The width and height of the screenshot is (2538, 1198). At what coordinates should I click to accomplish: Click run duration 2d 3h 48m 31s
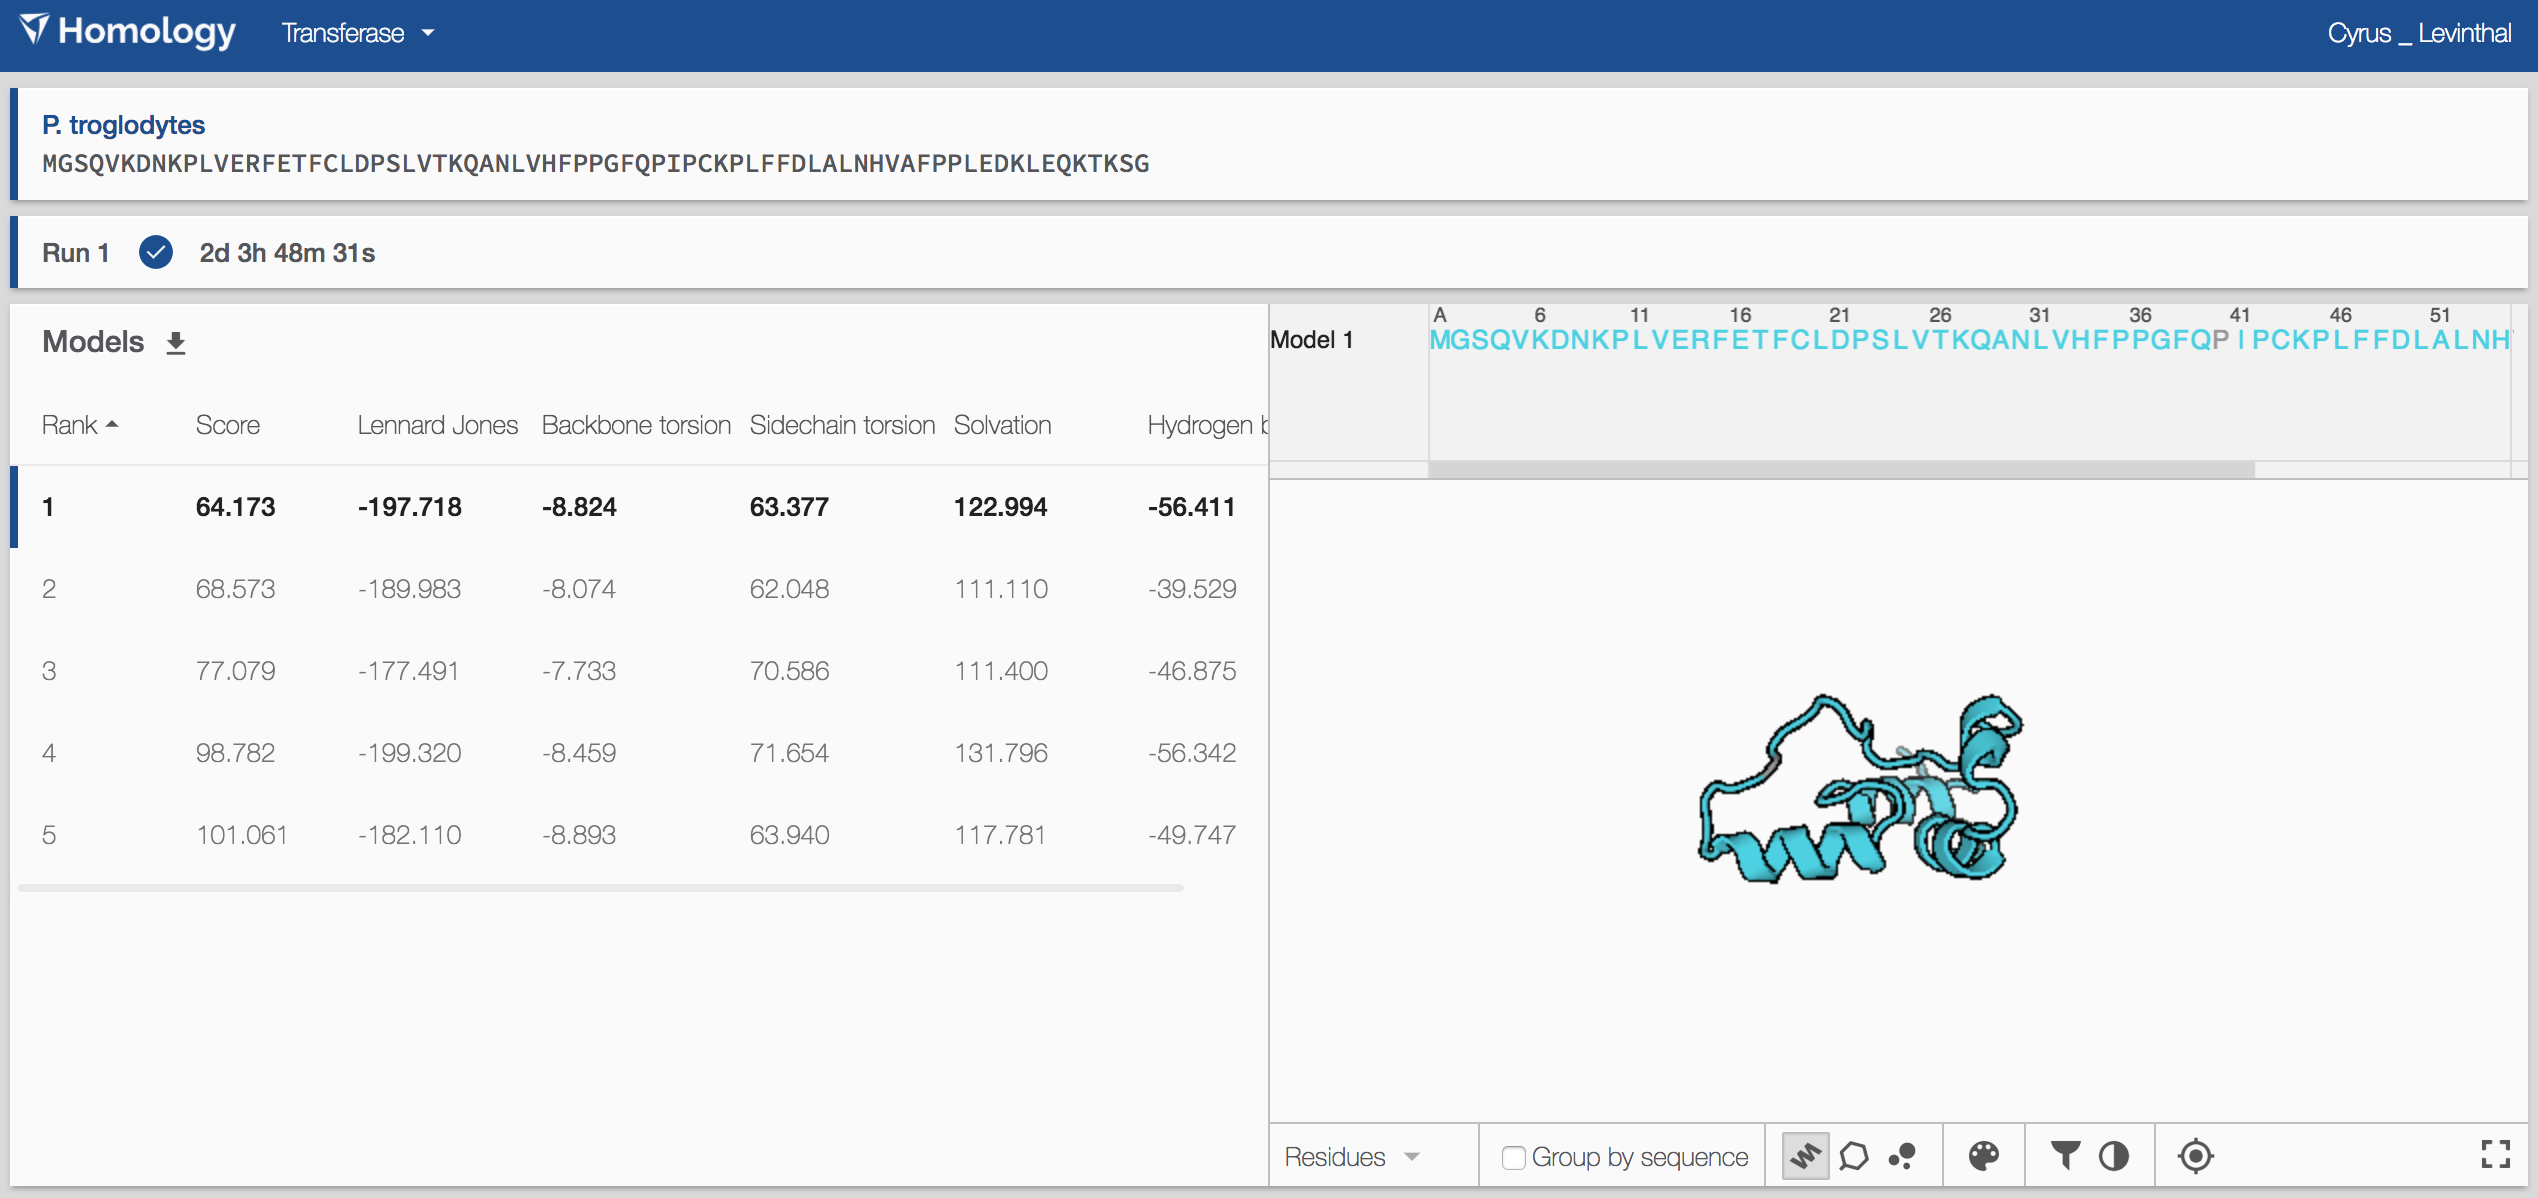pos(287,253)
